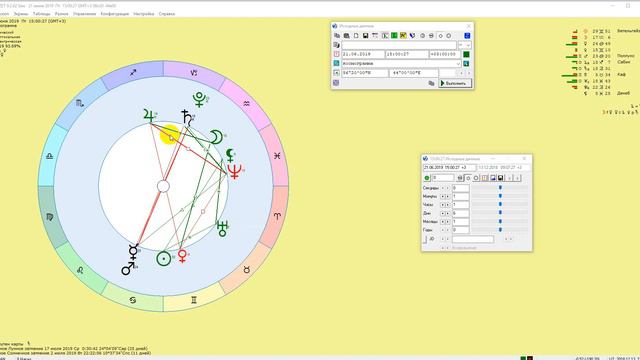640x360 pixels.
Task: Click the forward stepper arrow for Минуты
Action: [x=447, y=196]
